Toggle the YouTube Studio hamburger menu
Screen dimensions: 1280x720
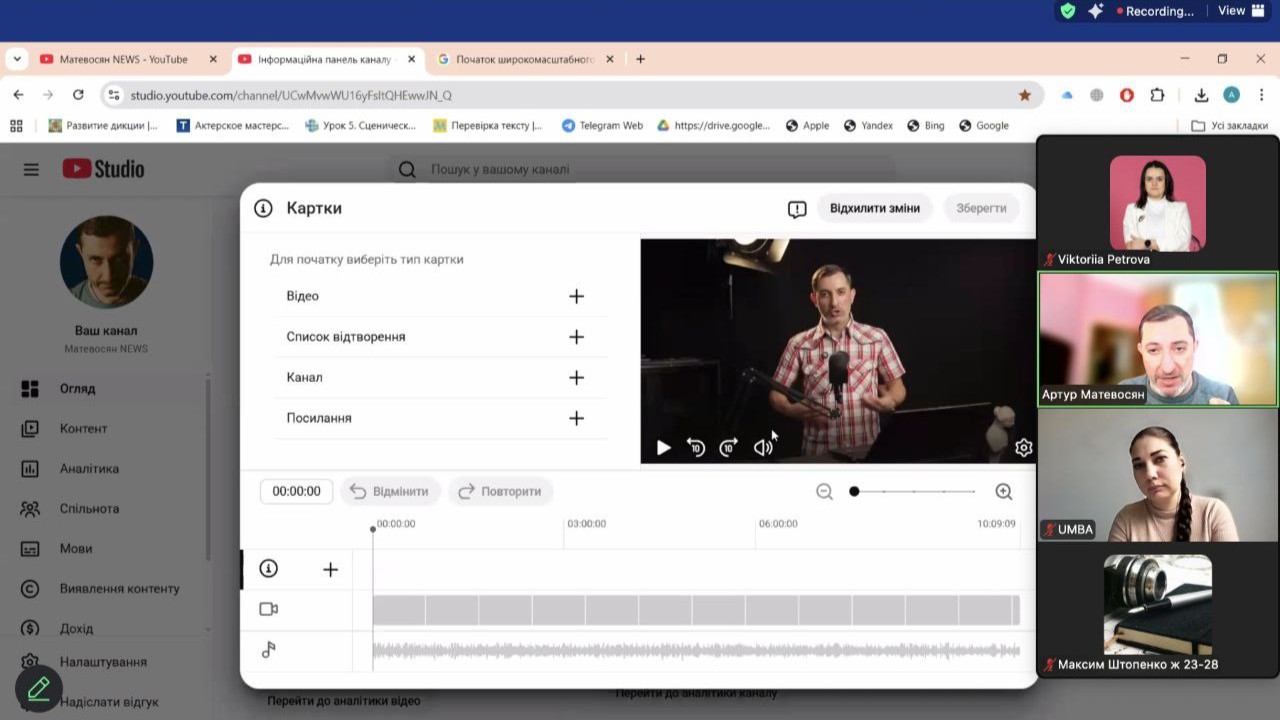(x=31, y=169)
